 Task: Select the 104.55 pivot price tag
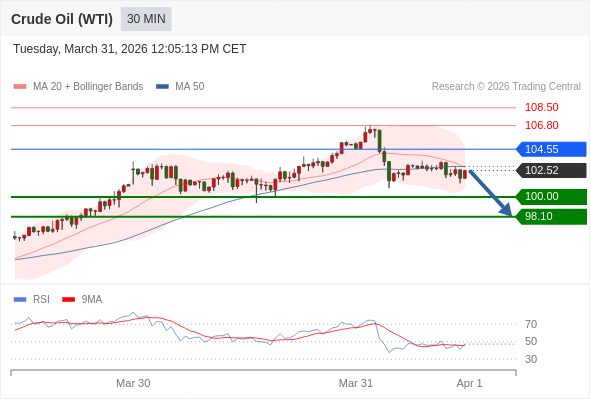[x=551, y=149]
